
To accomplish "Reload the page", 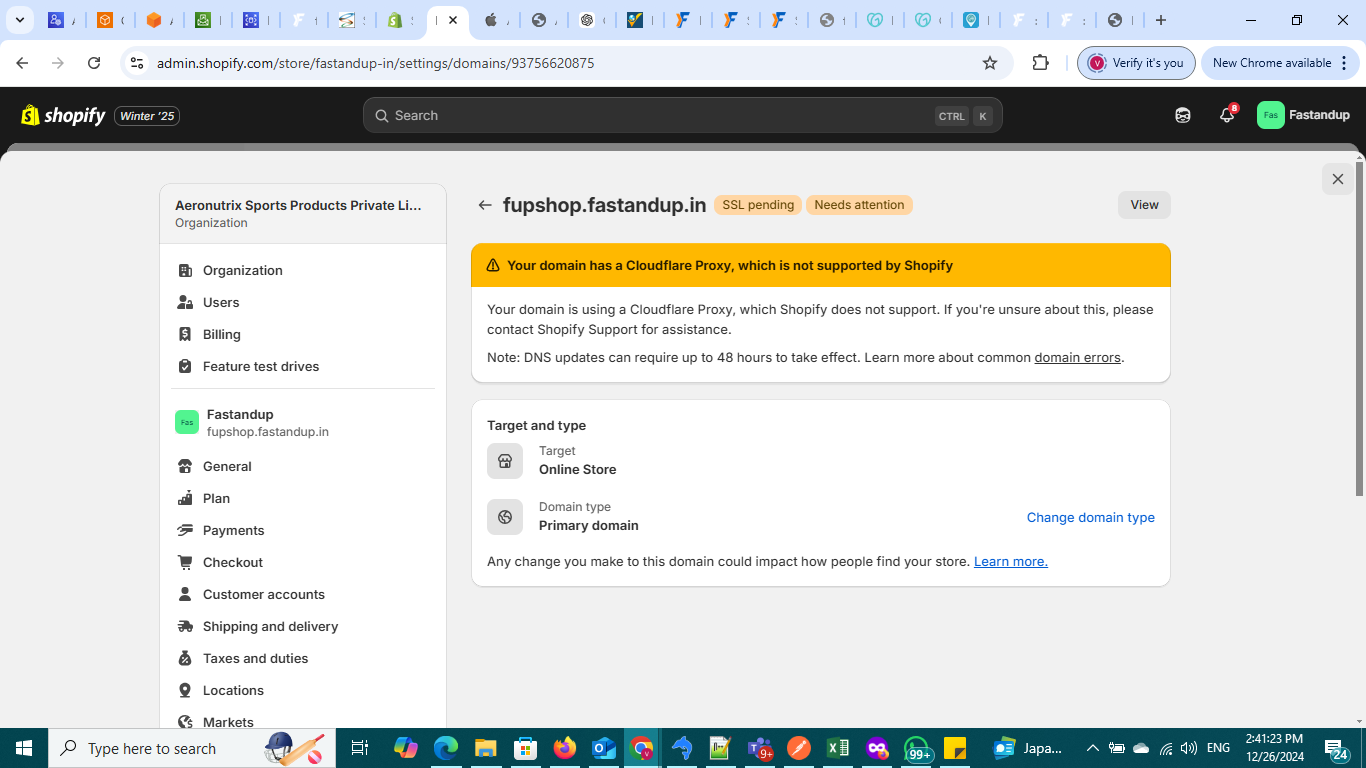I will (x=94, y=63).
